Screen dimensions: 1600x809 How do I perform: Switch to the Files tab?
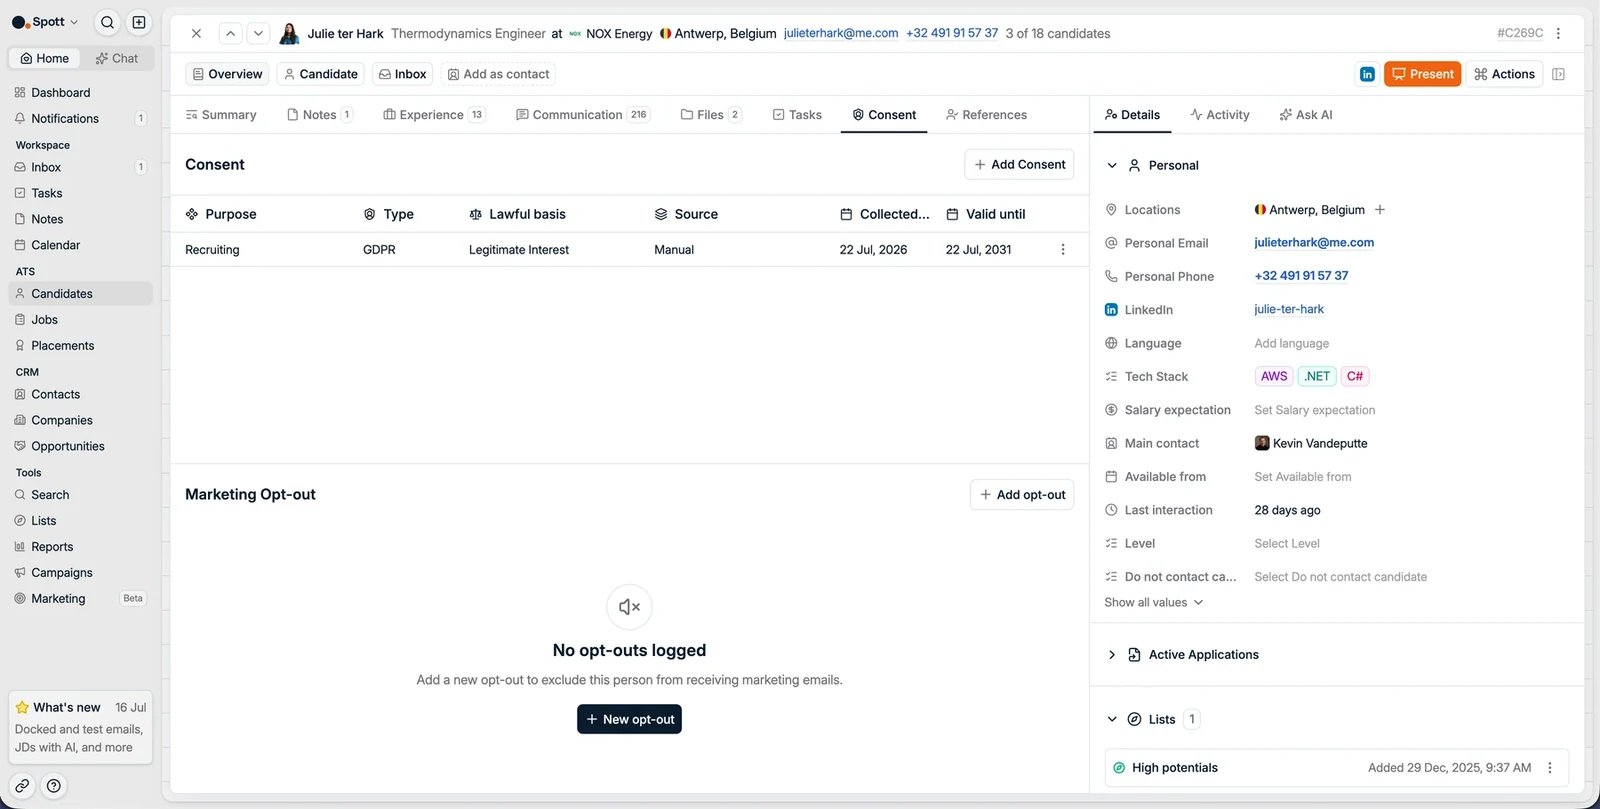coord(710,115)
